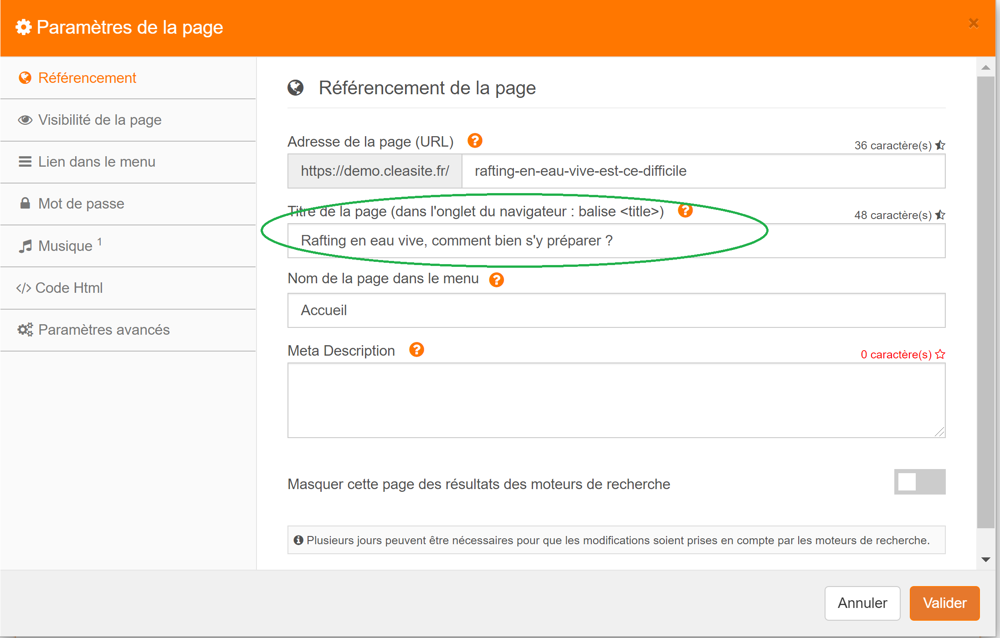
Task: Open Lien dans le menu settings
Action: [x=96, y=162]
